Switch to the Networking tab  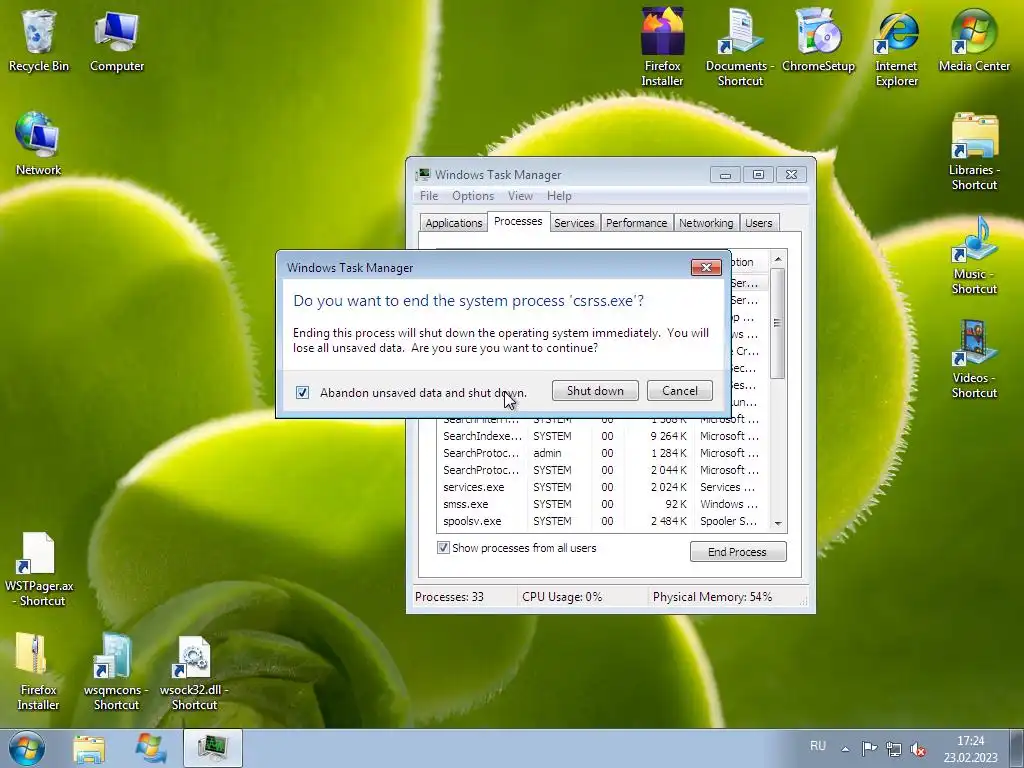706,223
